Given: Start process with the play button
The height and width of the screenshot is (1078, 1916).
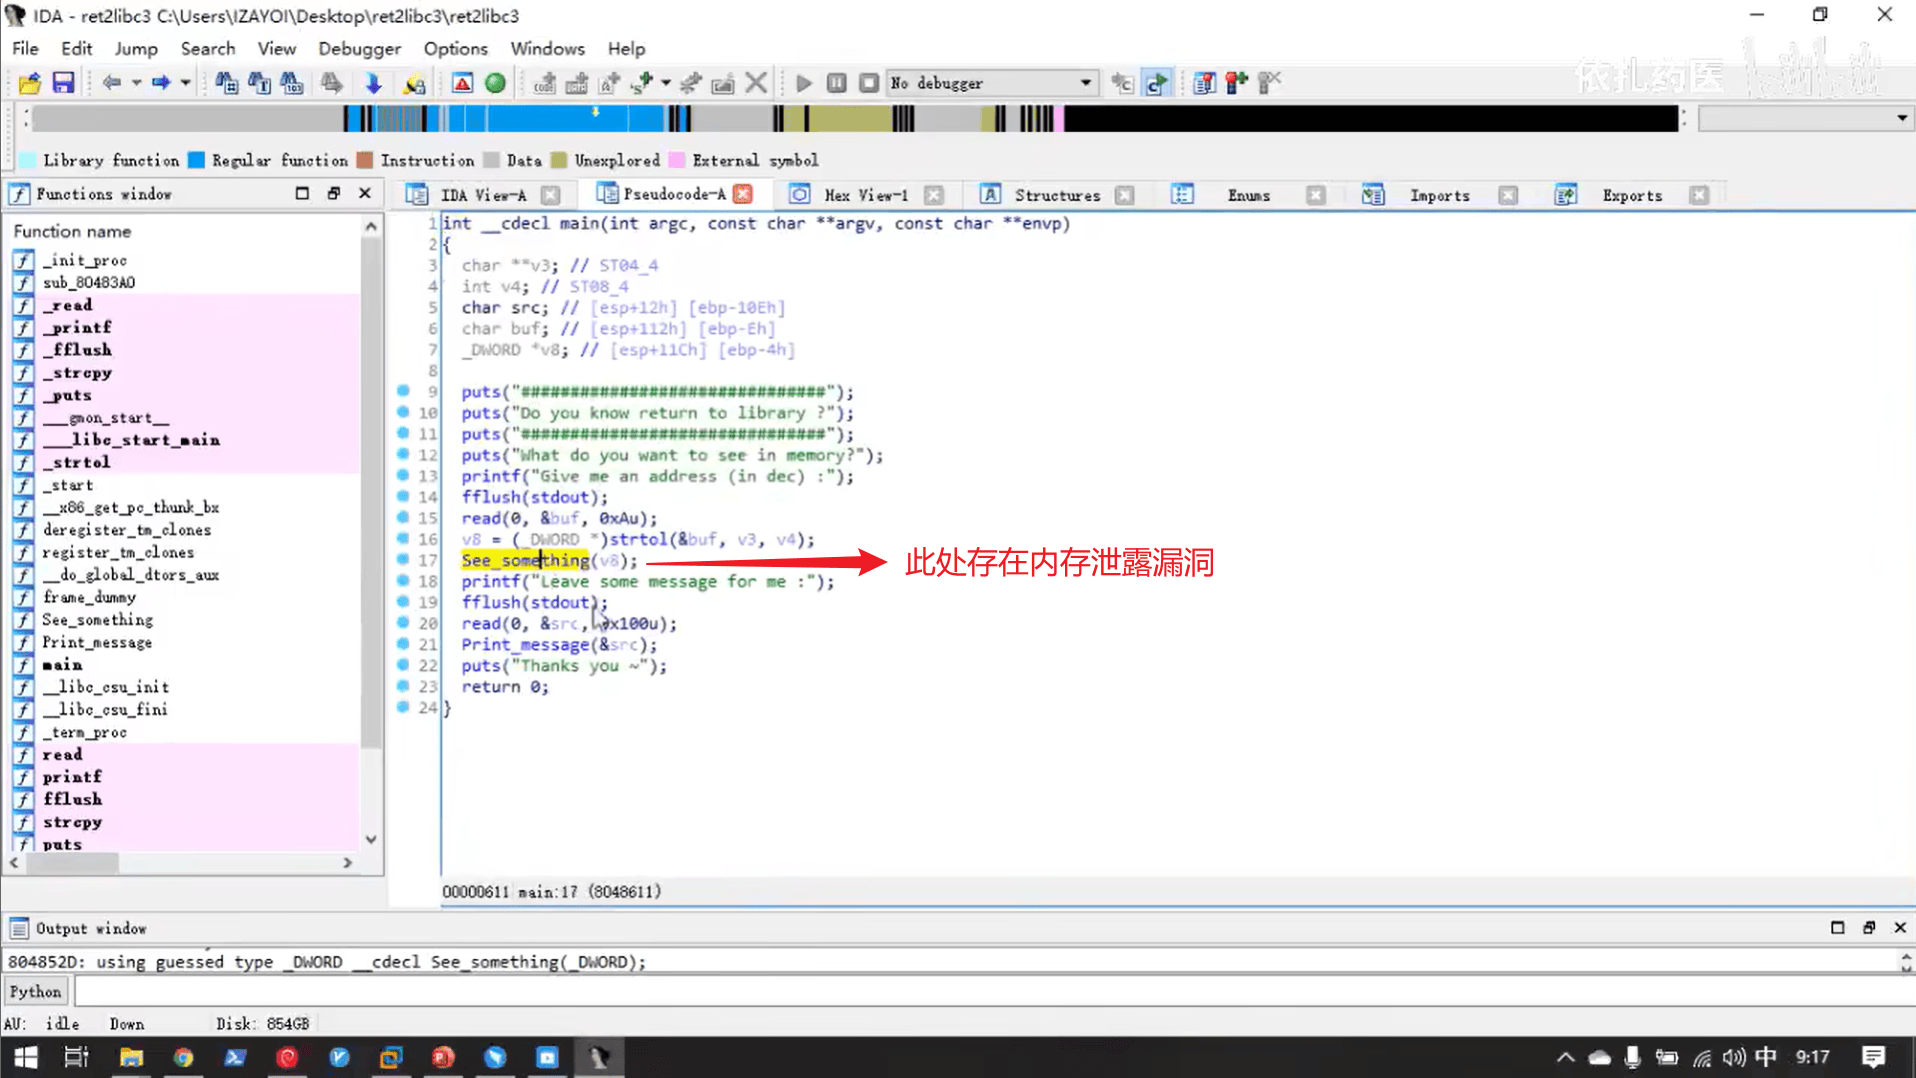Looking at the screenshot, I should [803, 83].
